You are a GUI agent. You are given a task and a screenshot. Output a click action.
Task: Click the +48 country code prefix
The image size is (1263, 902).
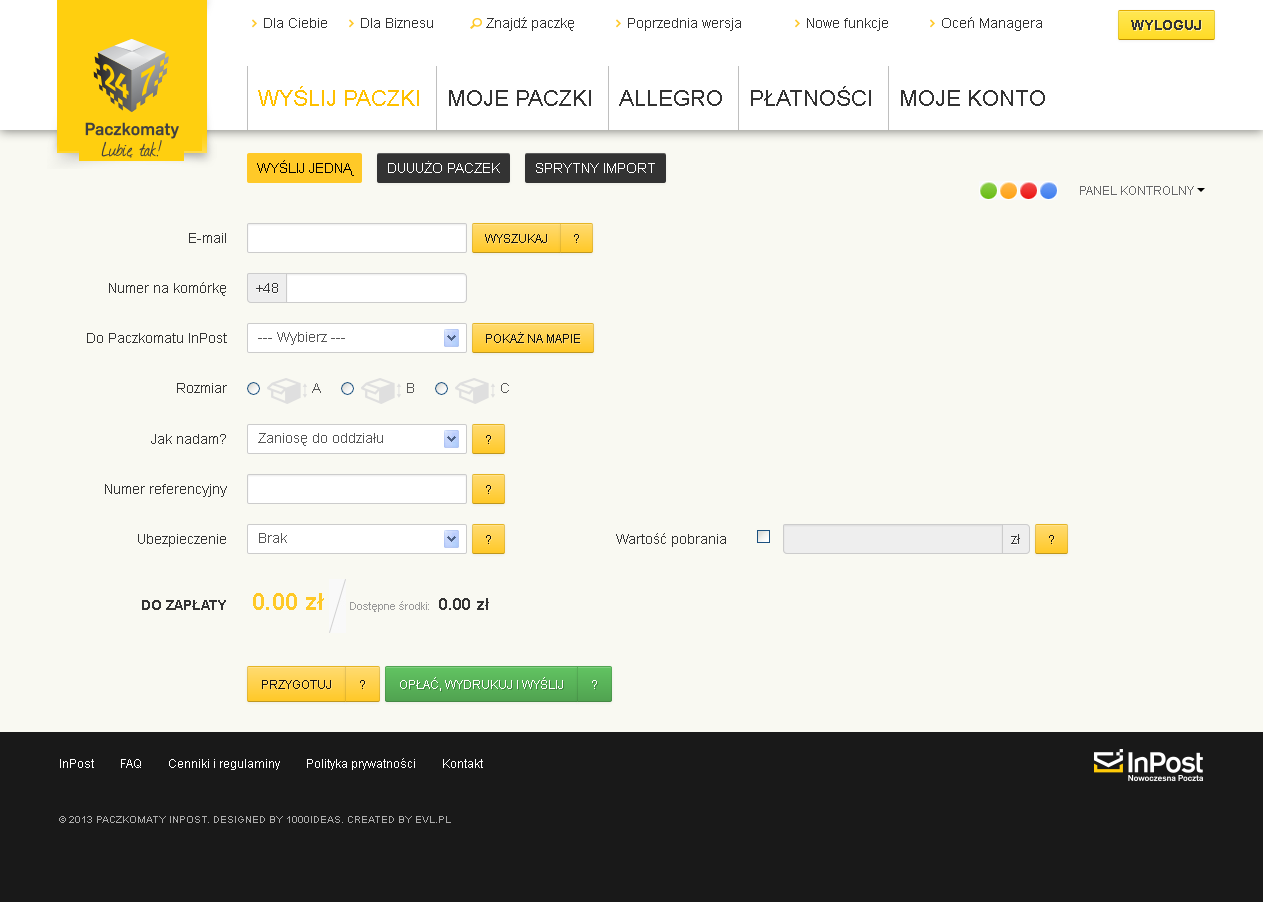[267, 288]
